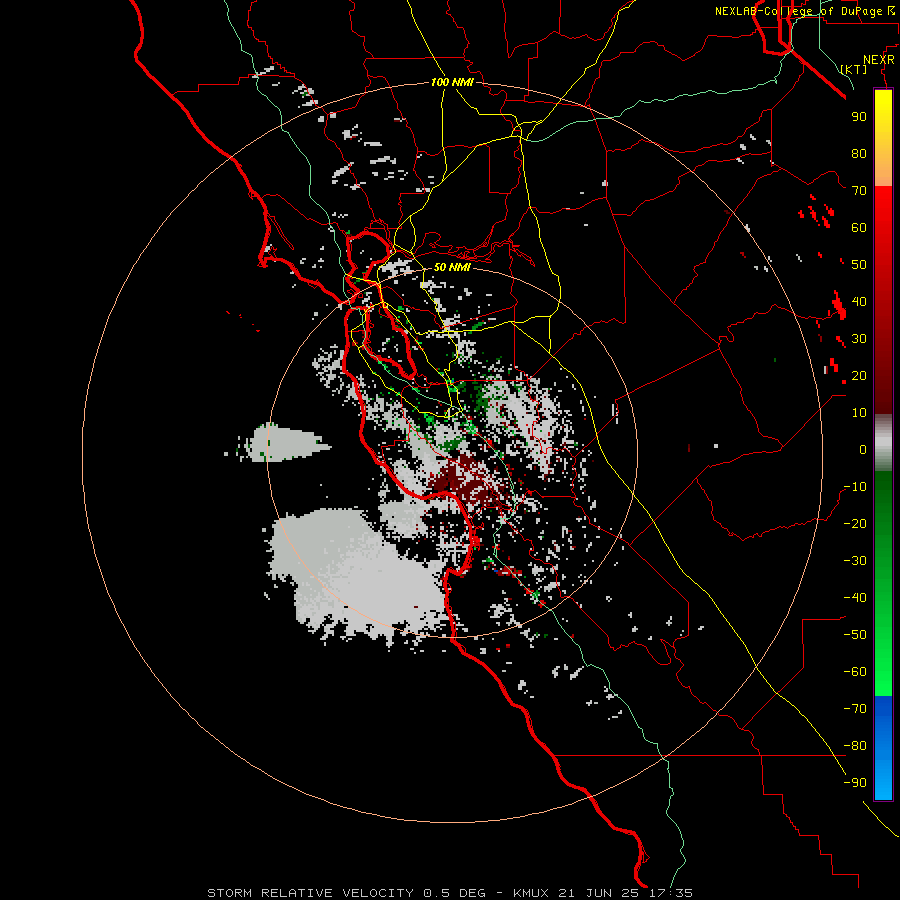Click the '[KT]' units label
Image resolution: width=900 pixels, height=900 pixels.
[x=854, y=69]
